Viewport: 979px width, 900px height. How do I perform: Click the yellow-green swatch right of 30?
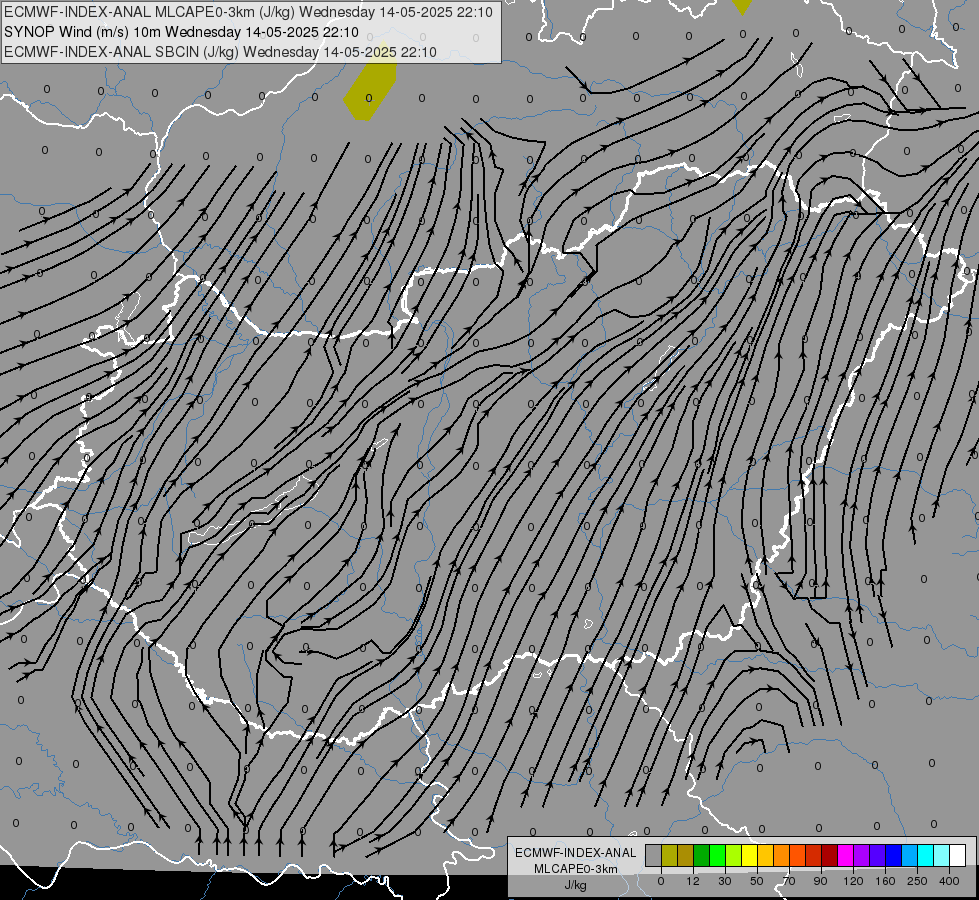734,856
